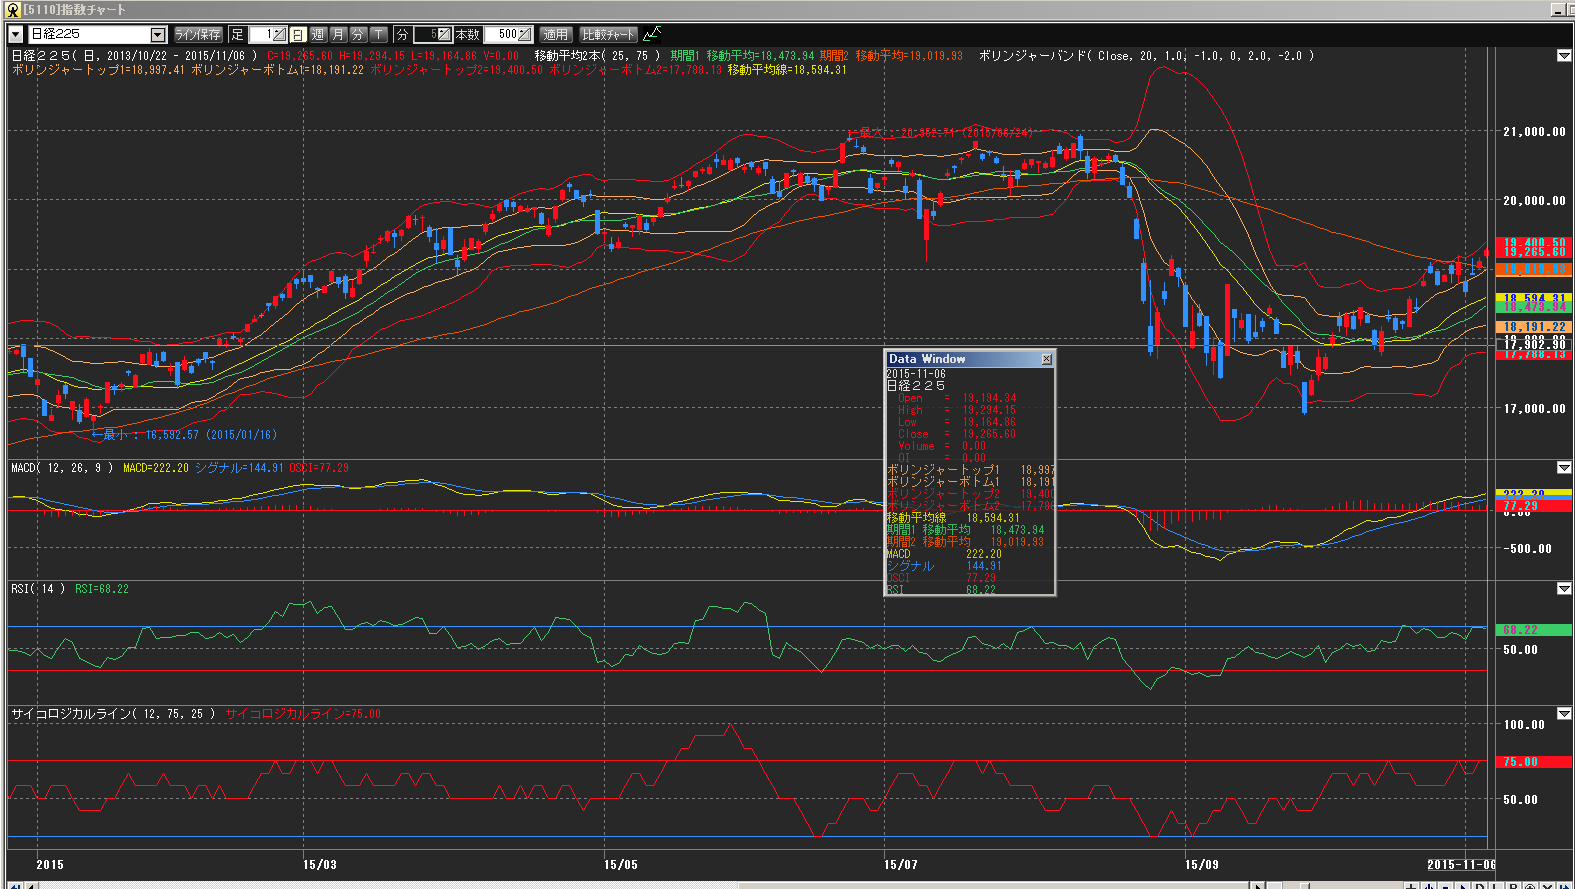Click the line chart icon in toolbar
This screenshot has height=889, width=1575.
[x=652, y=34]
